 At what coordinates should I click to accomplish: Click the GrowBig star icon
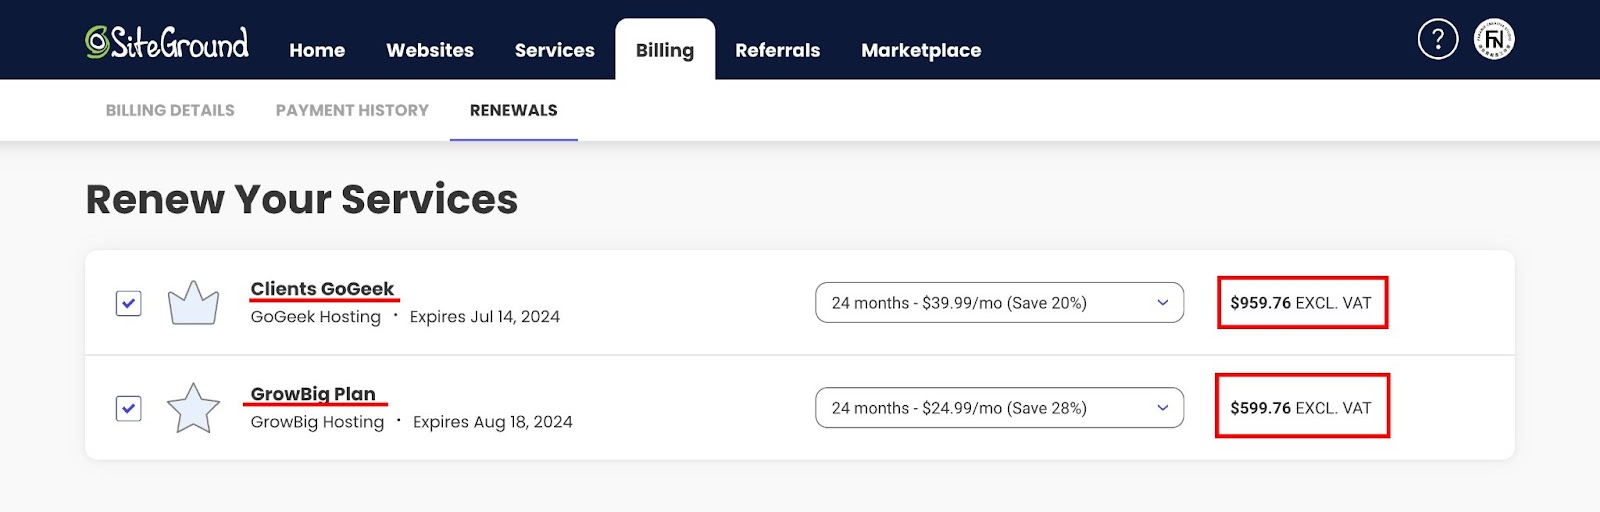click(x=193, y=408)
